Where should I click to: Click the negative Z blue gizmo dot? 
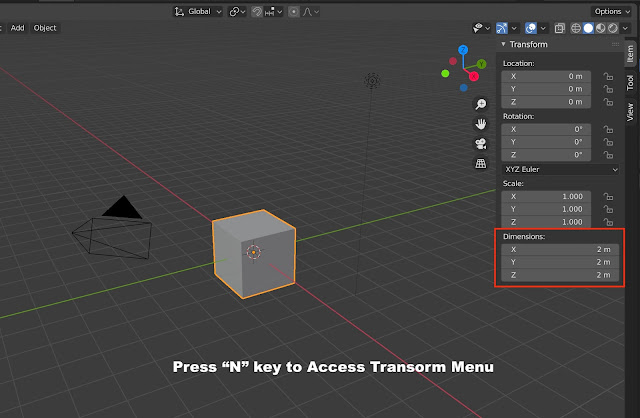click(x=463, y=87)
